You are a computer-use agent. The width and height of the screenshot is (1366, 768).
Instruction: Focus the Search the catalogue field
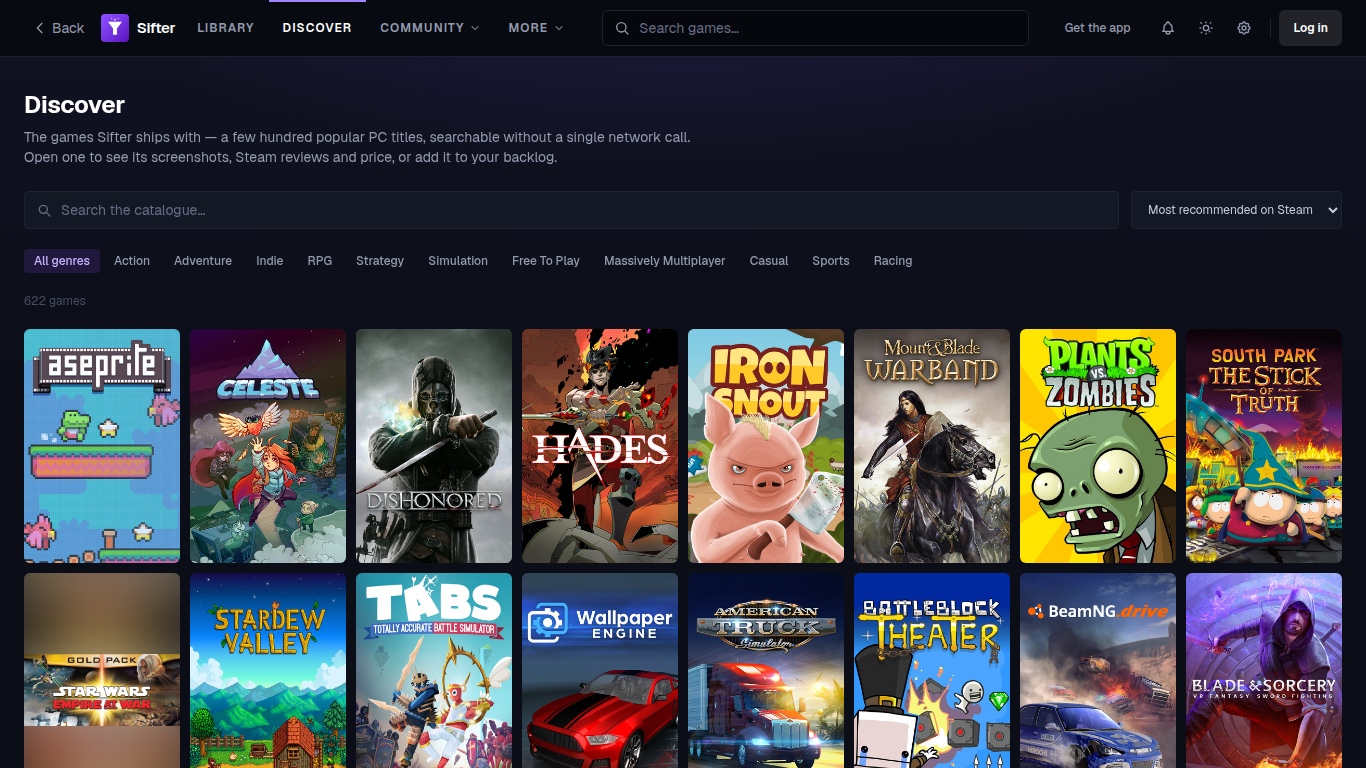(x=571, y=210)
